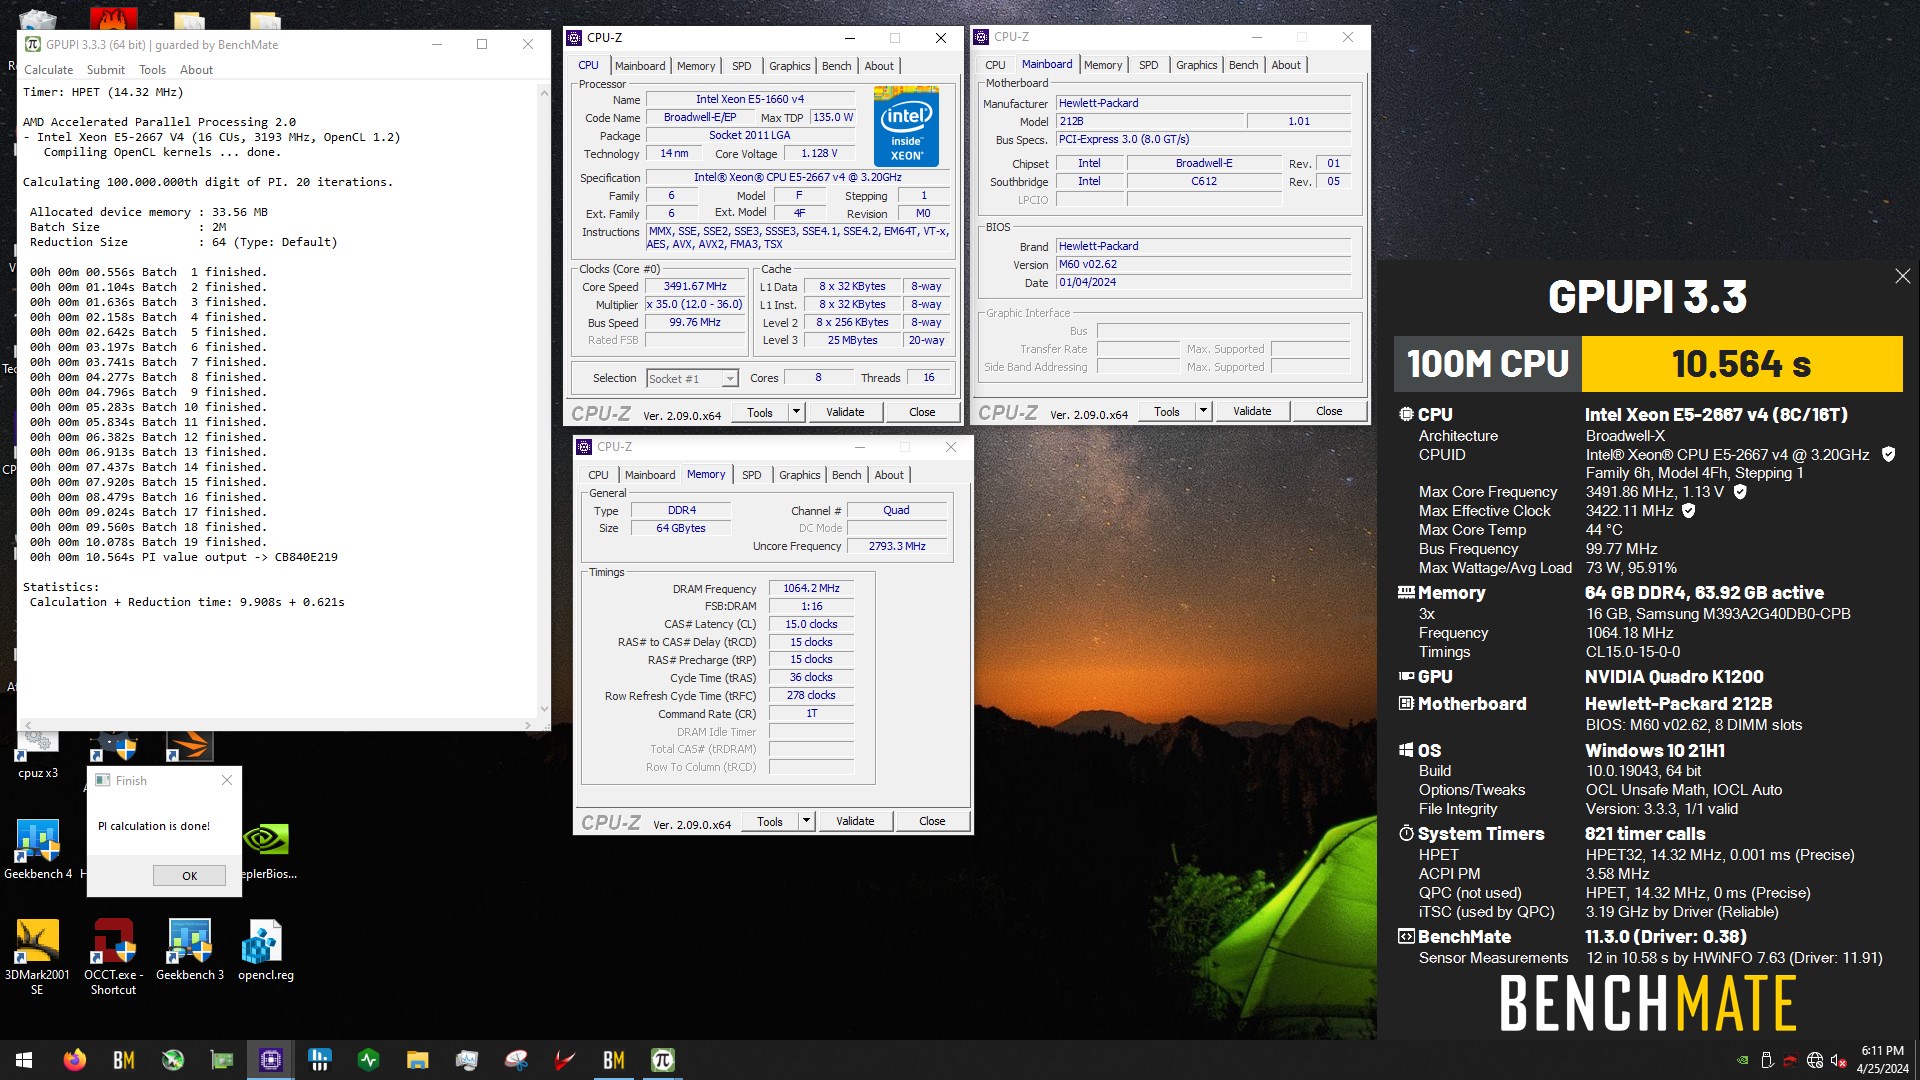Open Tools dropdown arrow in CPU-Z Mainboard window
Viewport: 1920px width, 1080px height.
click(1203, 411)
